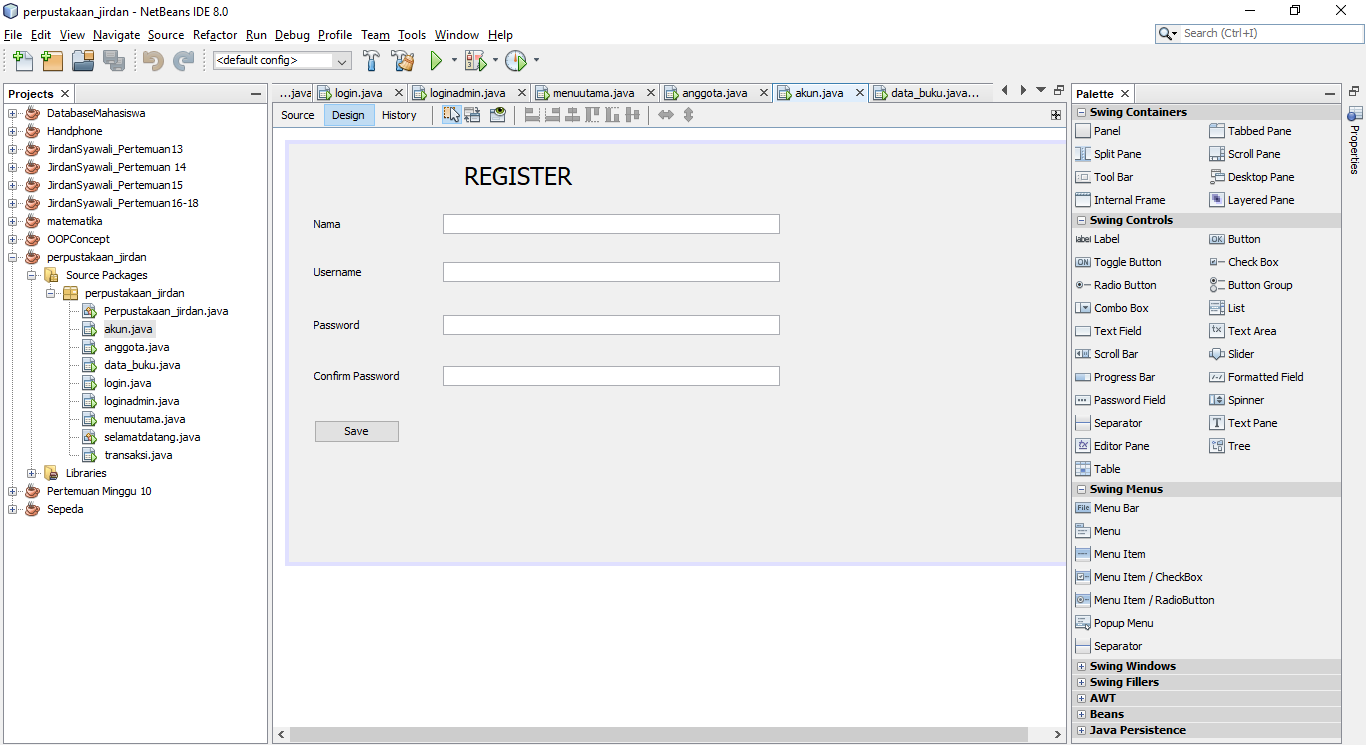Open the default config dropdown
Viewport: 1366px width, 745px height.
click(x=341, y=61)
